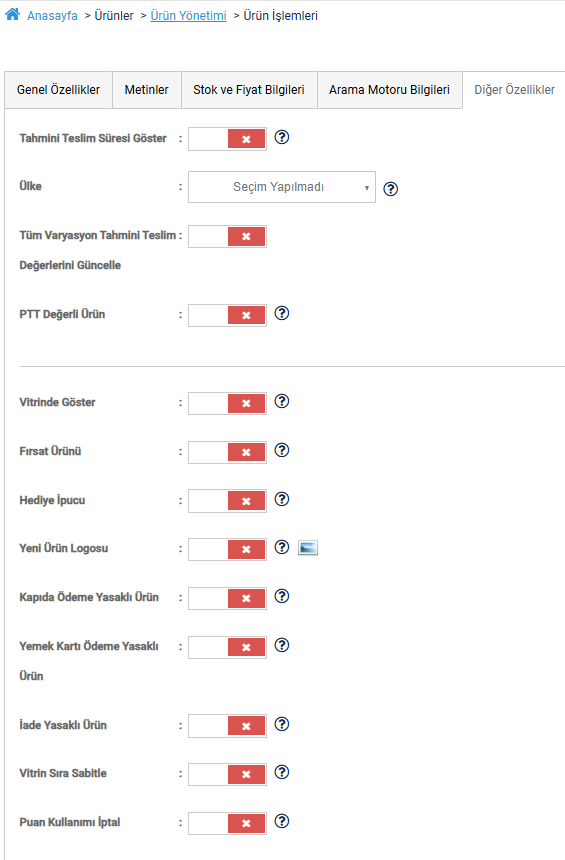Click the home icon next to Anasayfa
Screen dimensions: 565x860
coord(13,14)
